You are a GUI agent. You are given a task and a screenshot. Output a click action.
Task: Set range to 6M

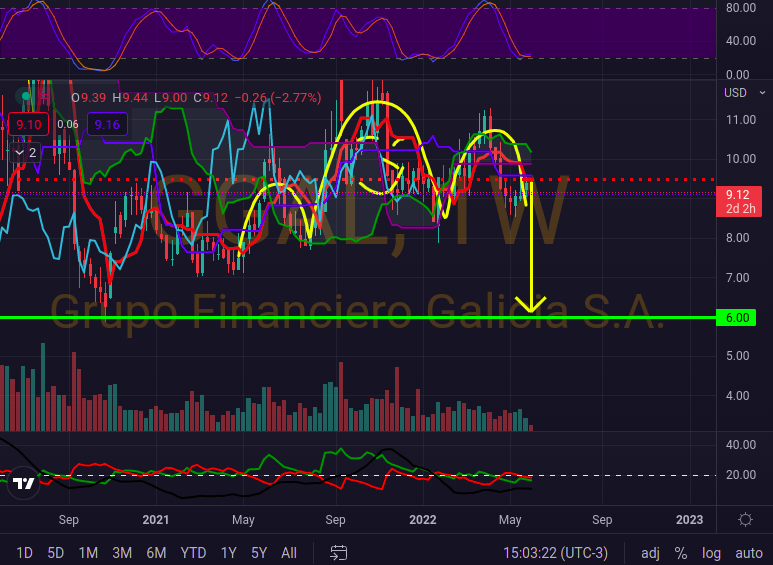tap(156, 552)
